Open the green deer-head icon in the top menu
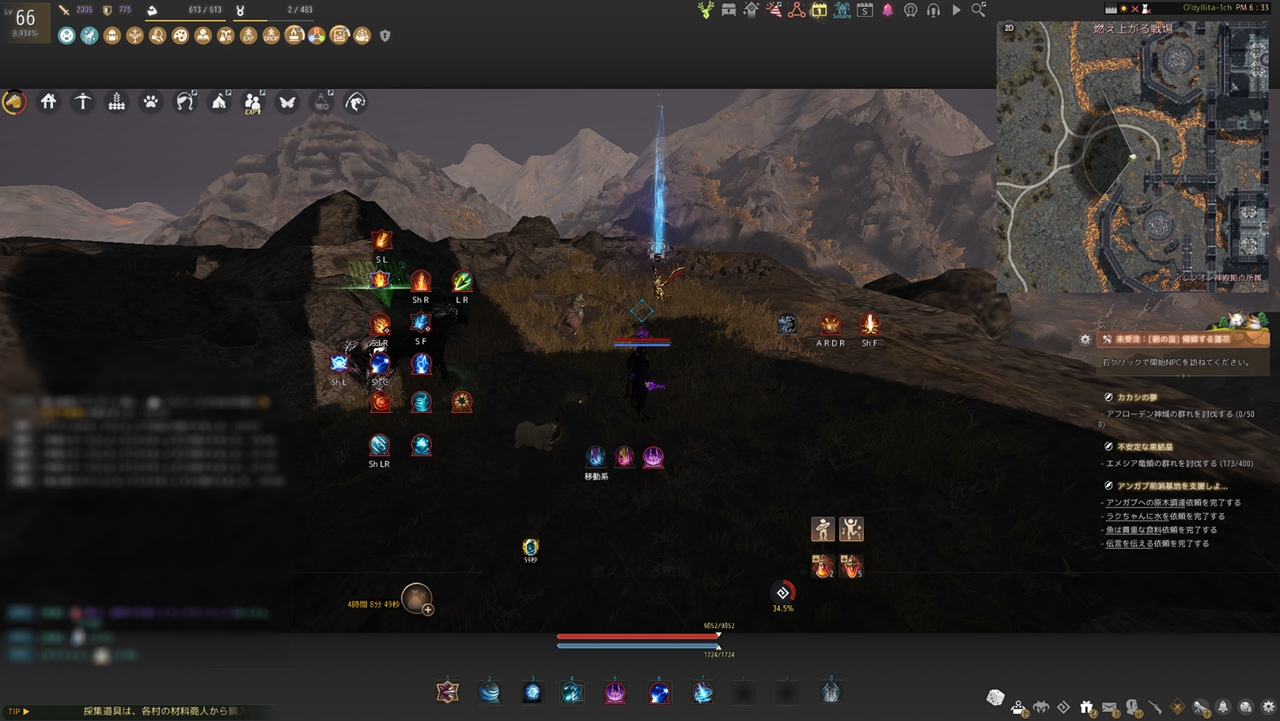Screen dimensions: 1280x721 (x=707, y=10)
